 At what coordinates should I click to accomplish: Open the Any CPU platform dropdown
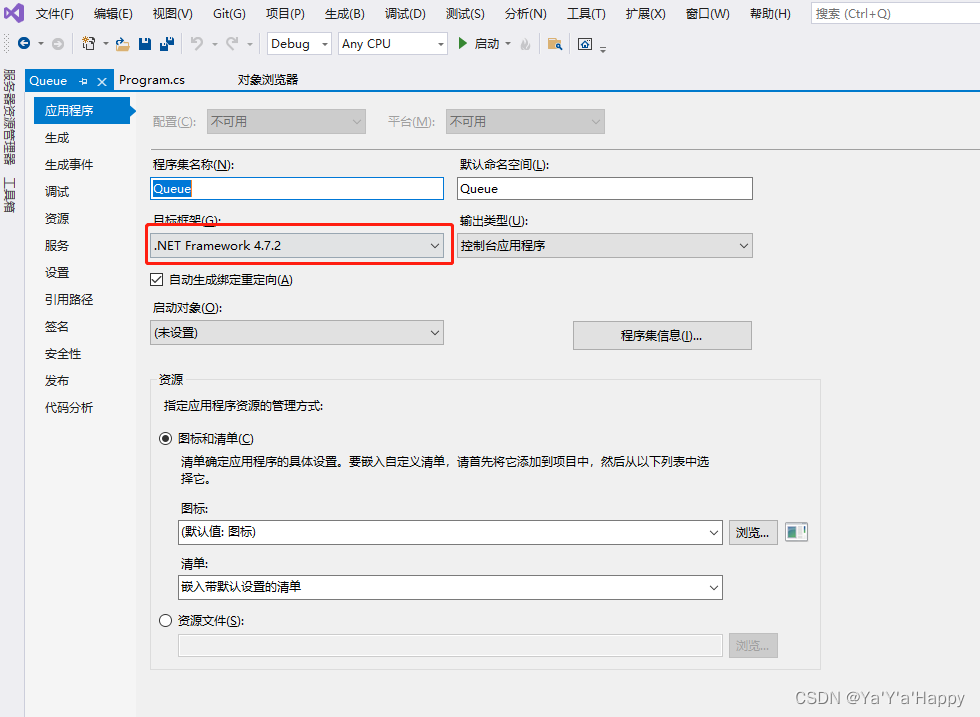(392, 43)
